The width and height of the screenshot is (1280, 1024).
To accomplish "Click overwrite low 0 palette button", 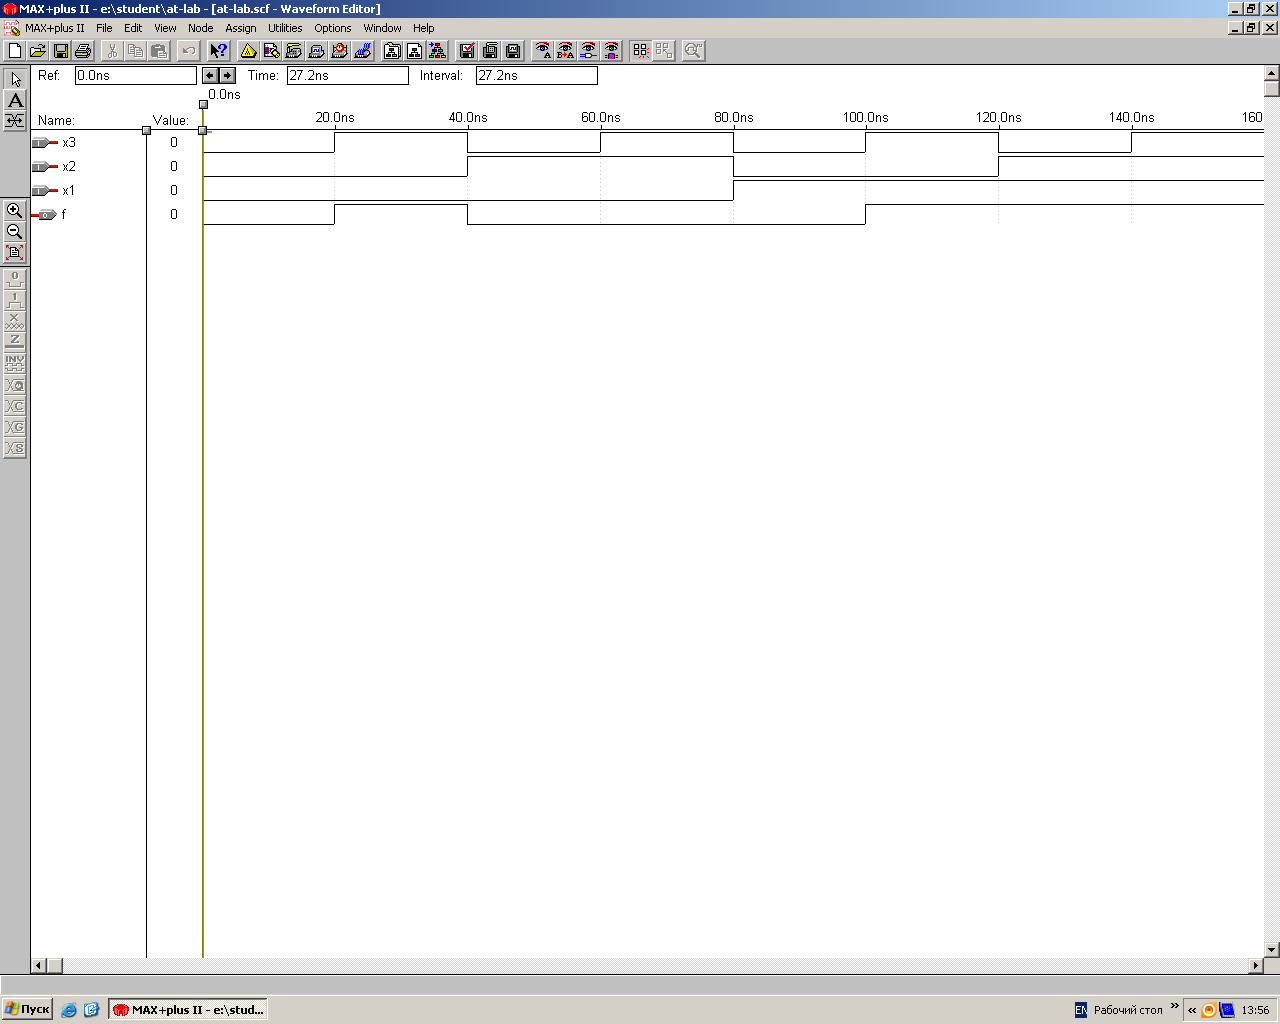I will point(15,279).
